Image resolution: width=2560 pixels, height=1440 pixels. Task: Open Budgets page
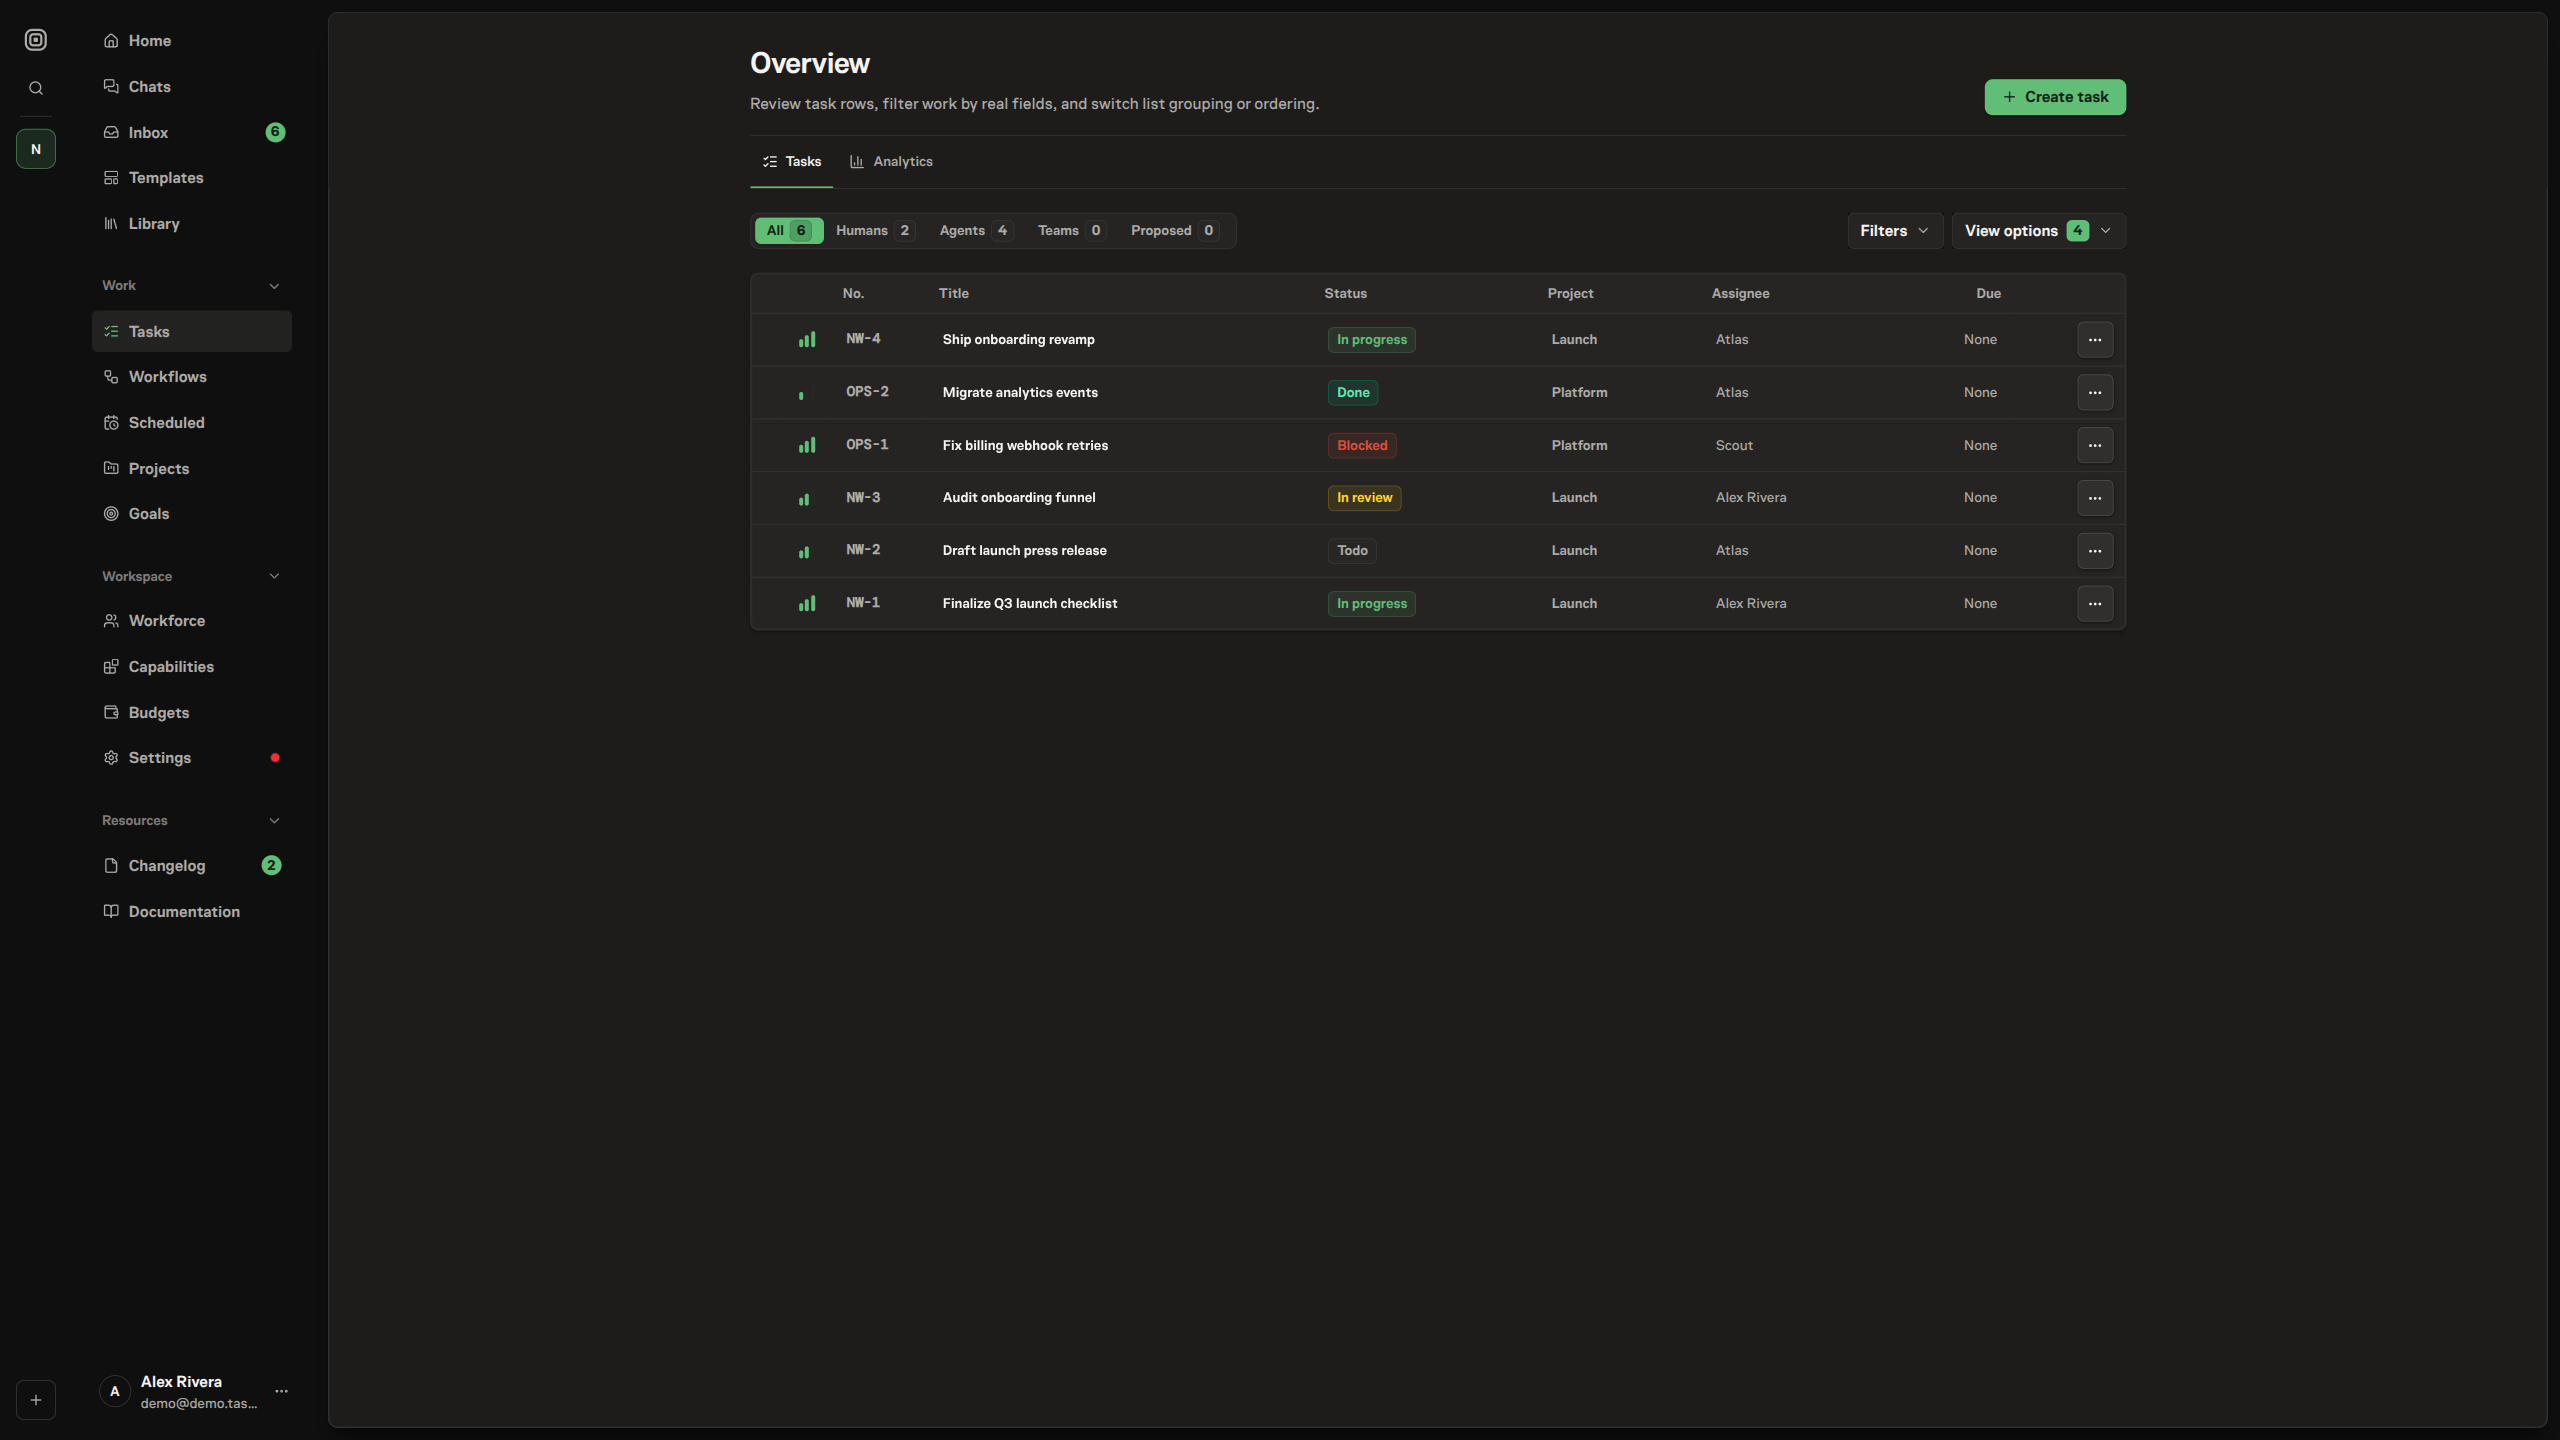point(192,713)
